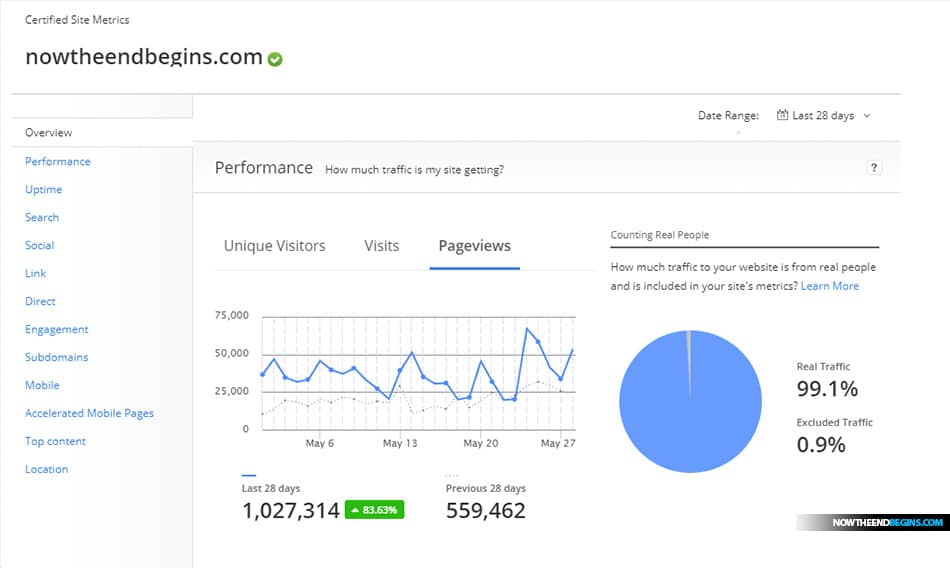The width and height of the screenshot is (950, 568).
Task: Click the 559,462 previous pageviews total
Action: [485, 510]
